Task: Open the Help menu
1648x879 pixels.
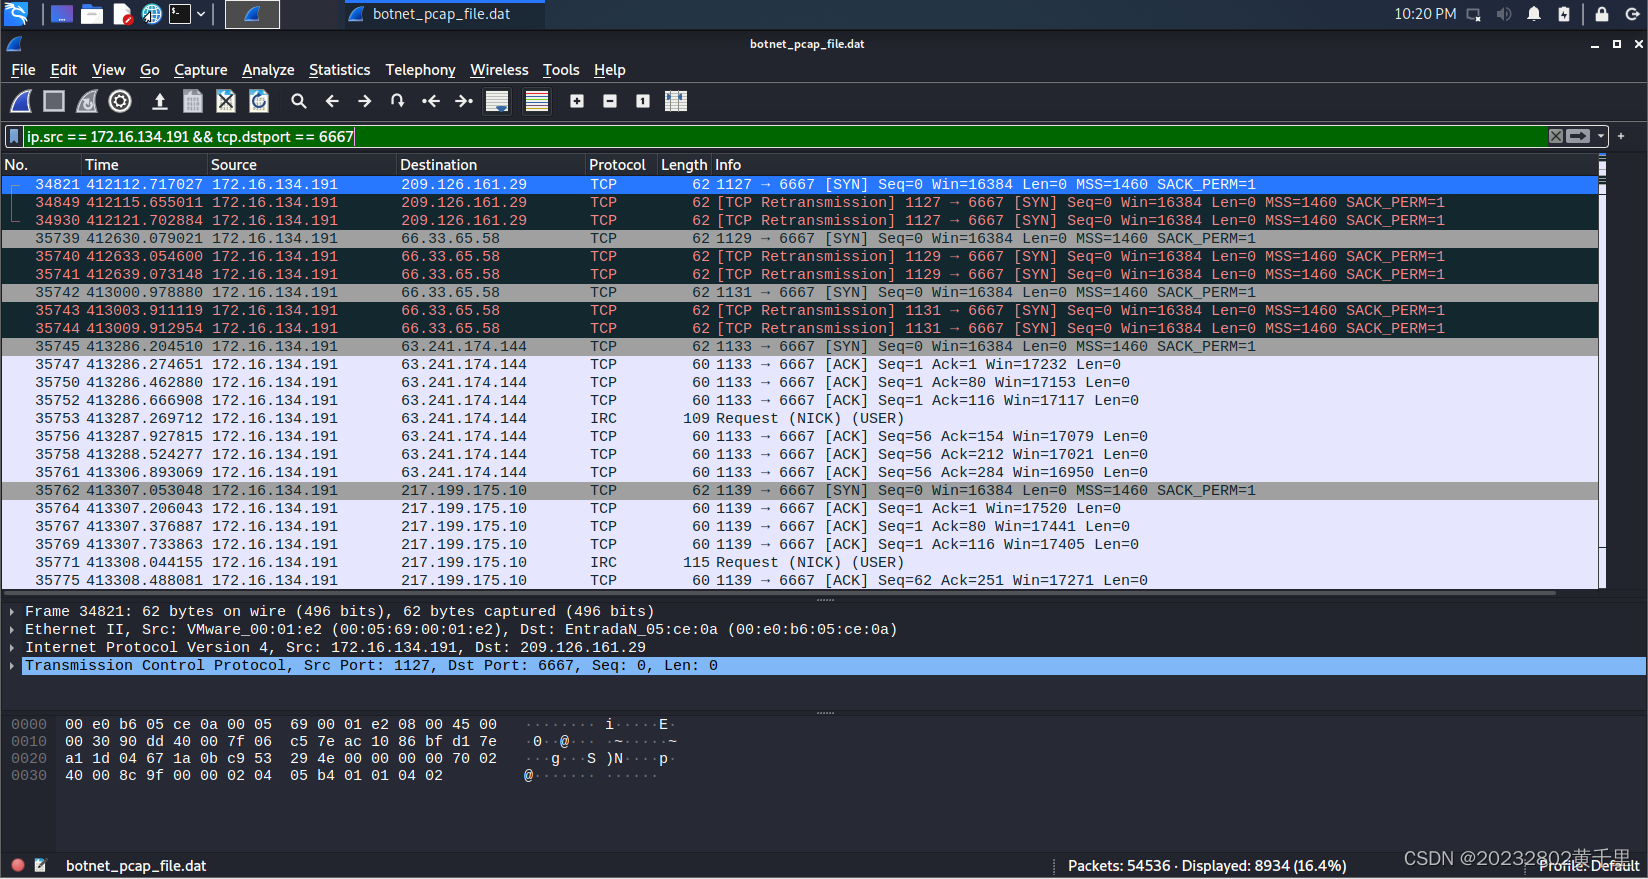Action: click(609, 70)
